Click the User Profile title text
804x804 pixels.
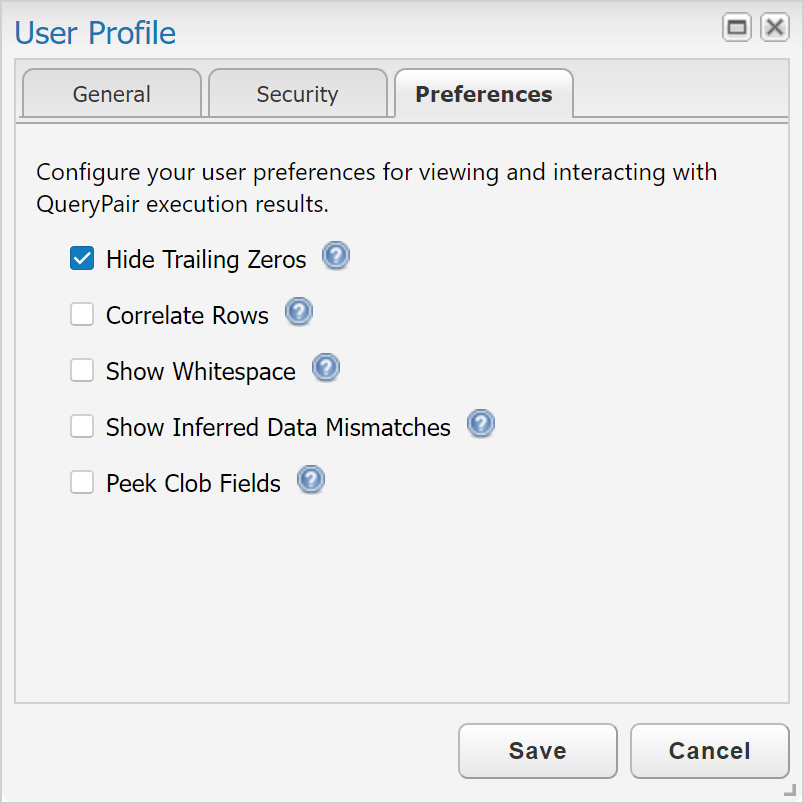95,33
